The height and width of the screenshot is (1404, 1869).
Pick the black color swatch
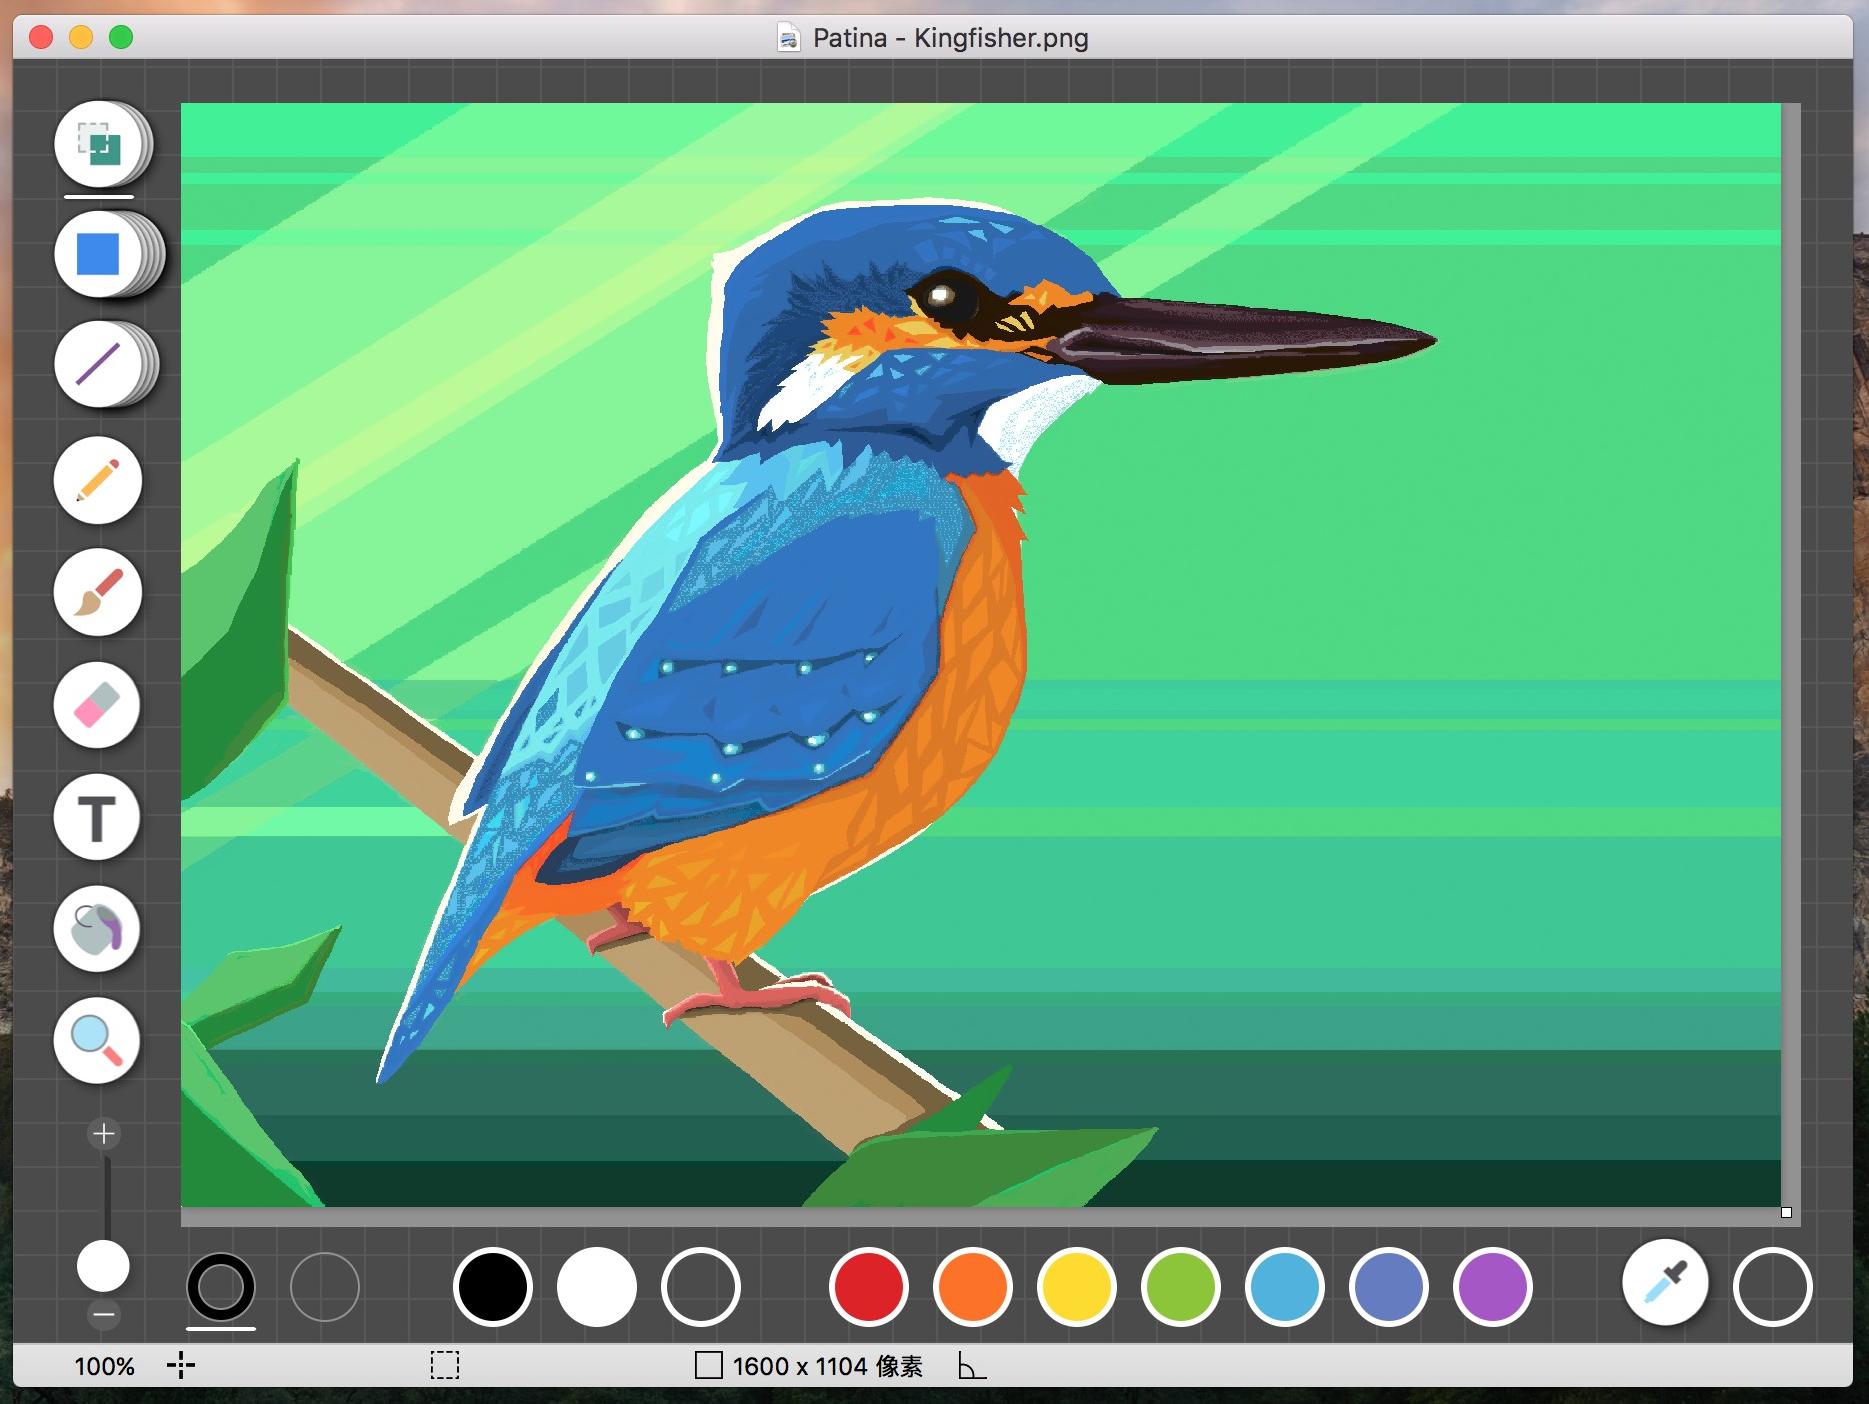(x=493, y=1287)
